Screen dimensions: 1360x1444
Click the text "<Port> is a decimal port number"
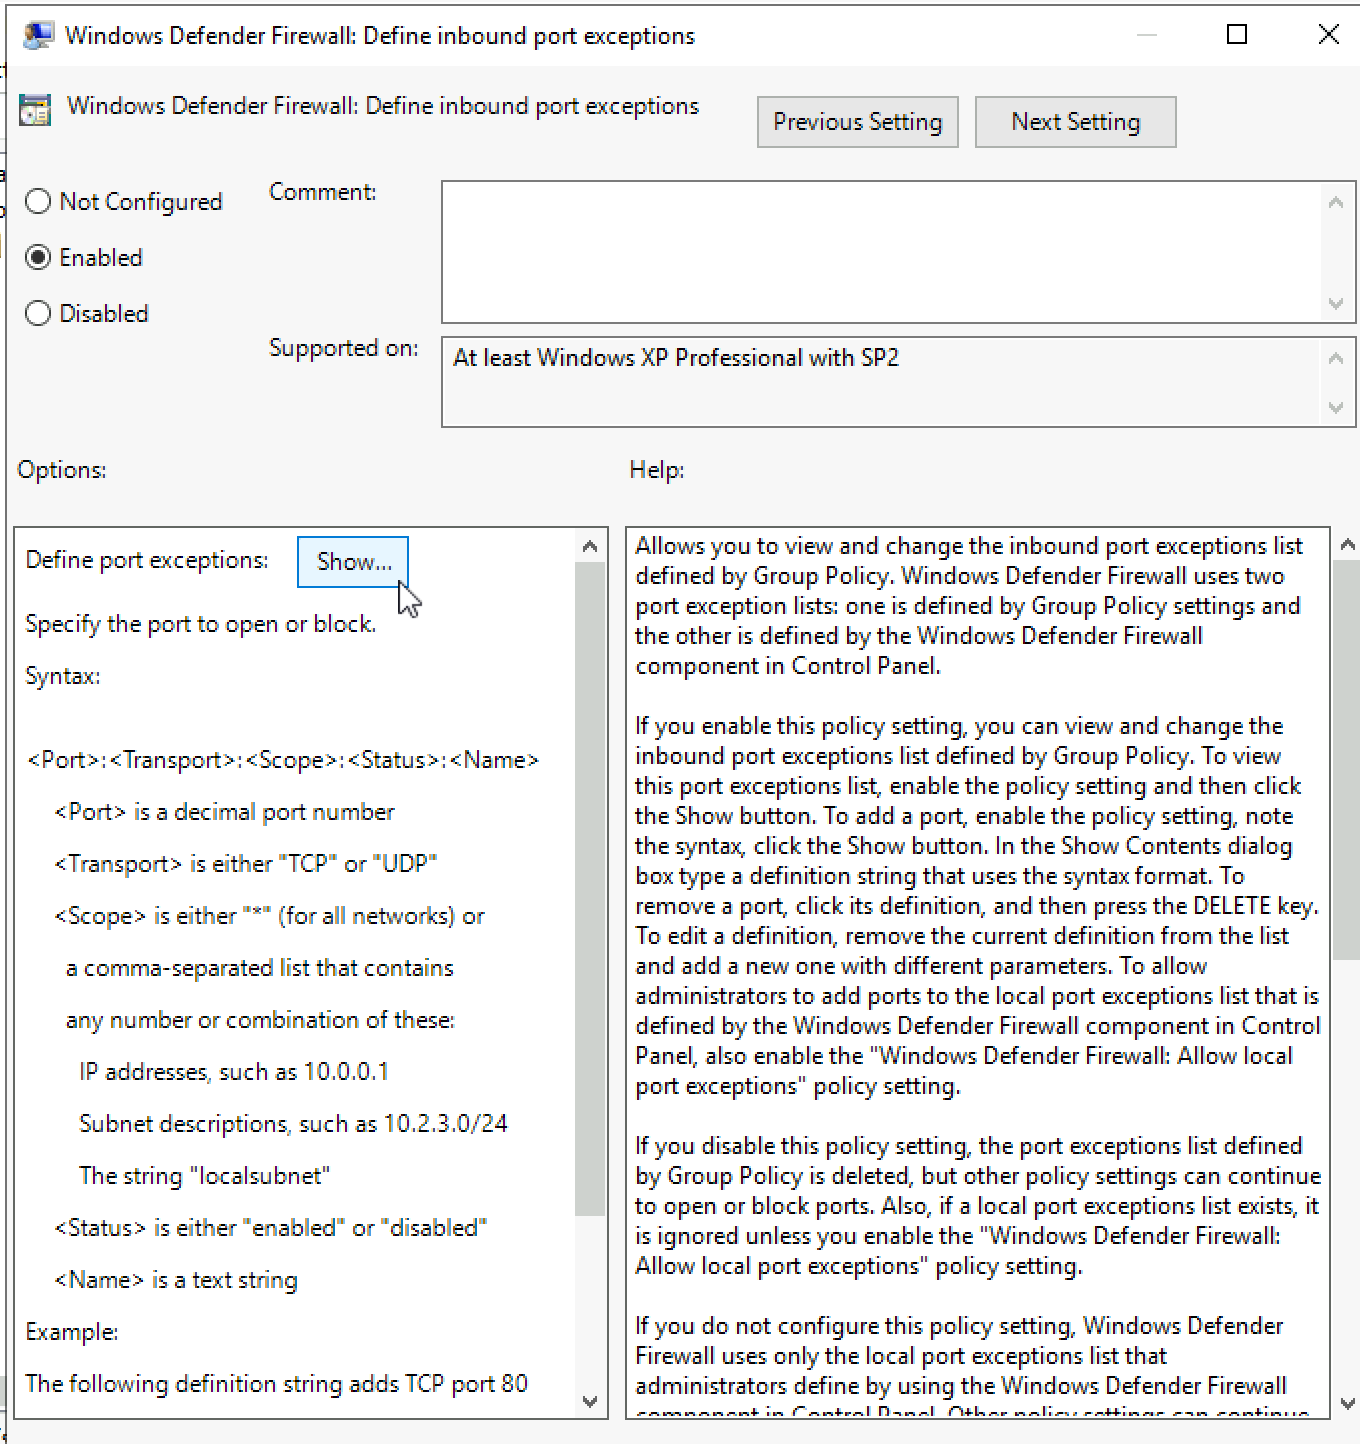pos(224,812)
